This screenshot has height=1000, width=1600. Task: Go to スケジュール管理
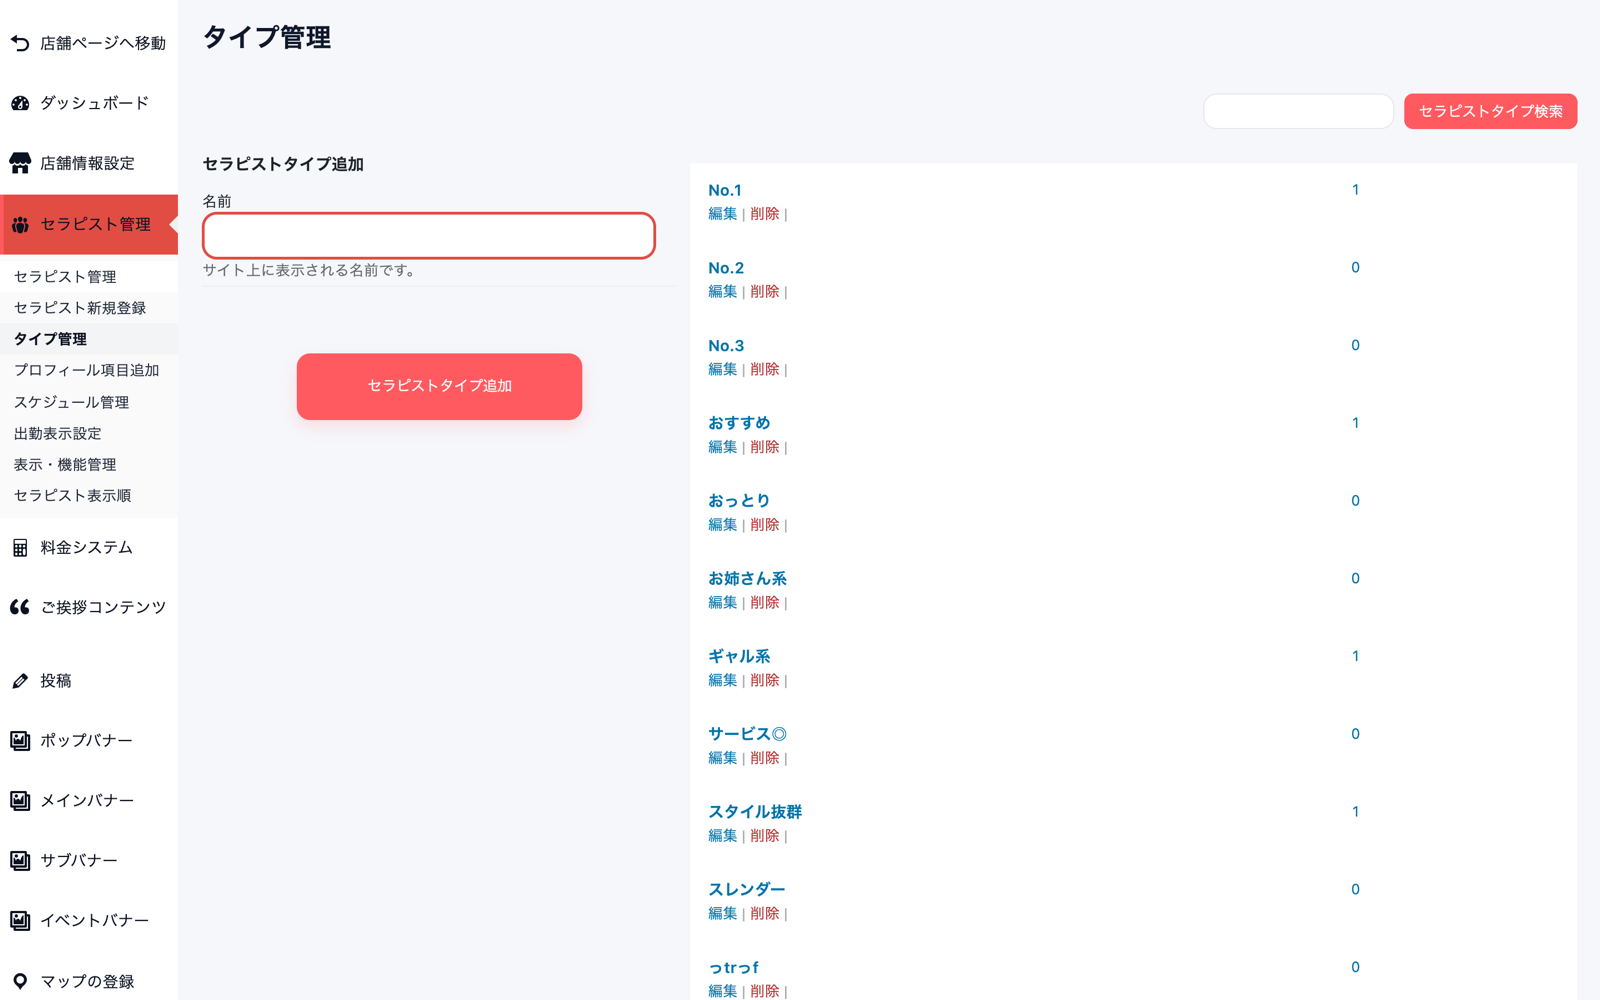(x=71, y=402)
